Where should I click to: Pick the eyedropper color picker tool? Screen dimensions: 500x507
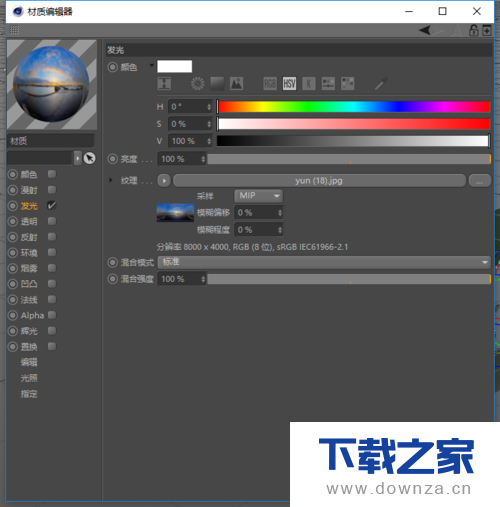point(381,83)
